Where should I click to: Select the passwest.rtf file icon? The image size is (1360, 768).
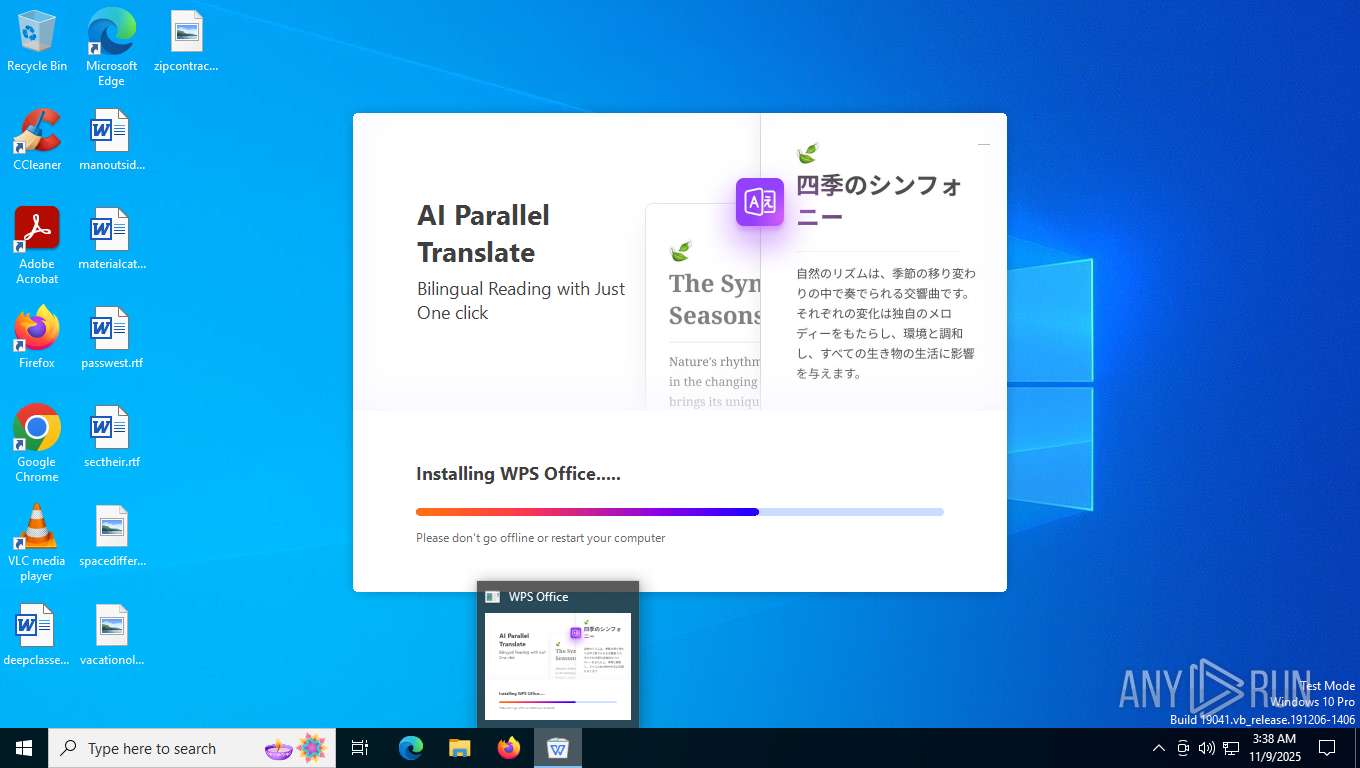(x=111, y=338)
